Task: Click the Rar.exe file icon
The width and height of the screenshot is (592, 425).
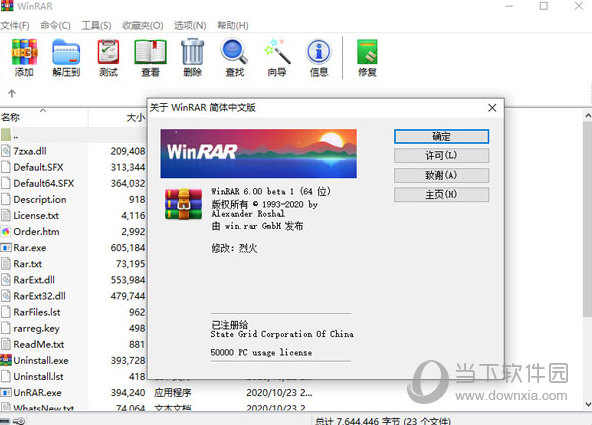Action: coord(6,248)
